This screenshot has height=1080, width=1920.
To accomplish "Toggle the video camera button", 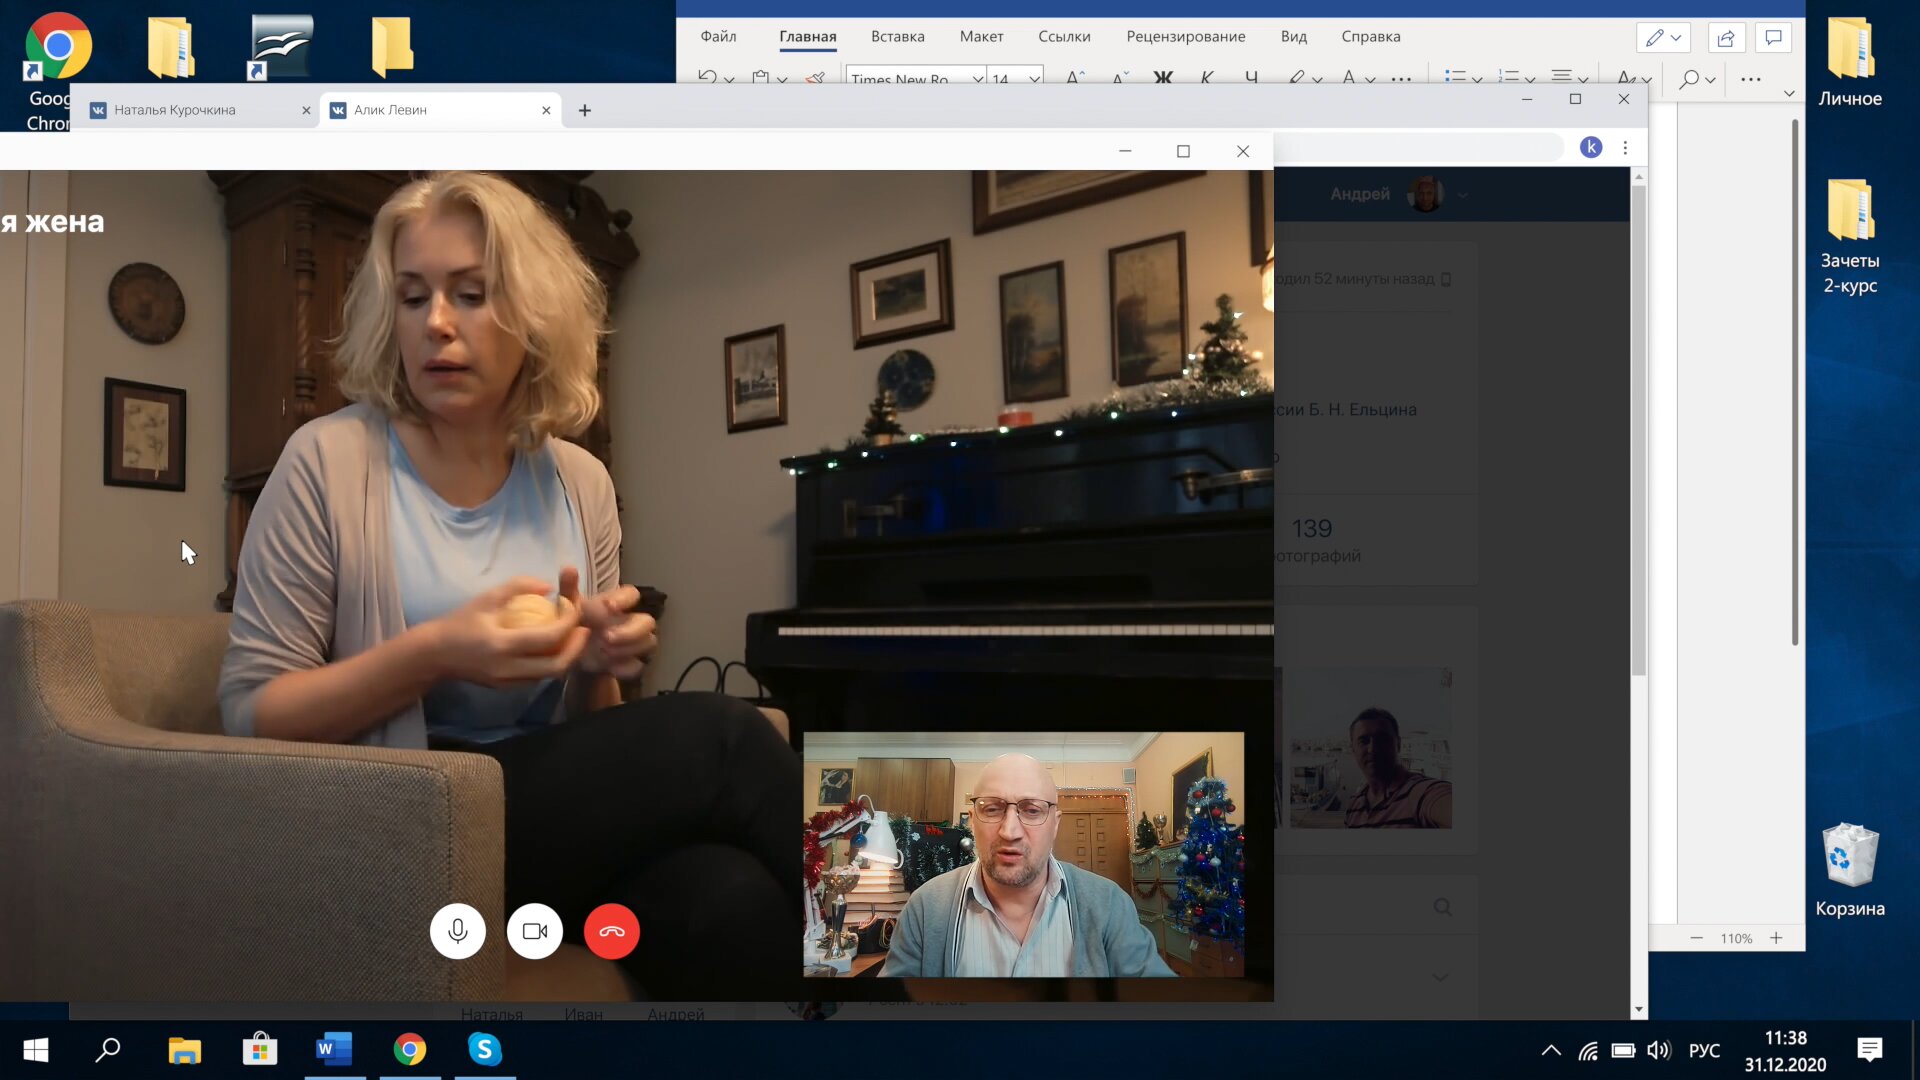I will click(x=535, y=931).
